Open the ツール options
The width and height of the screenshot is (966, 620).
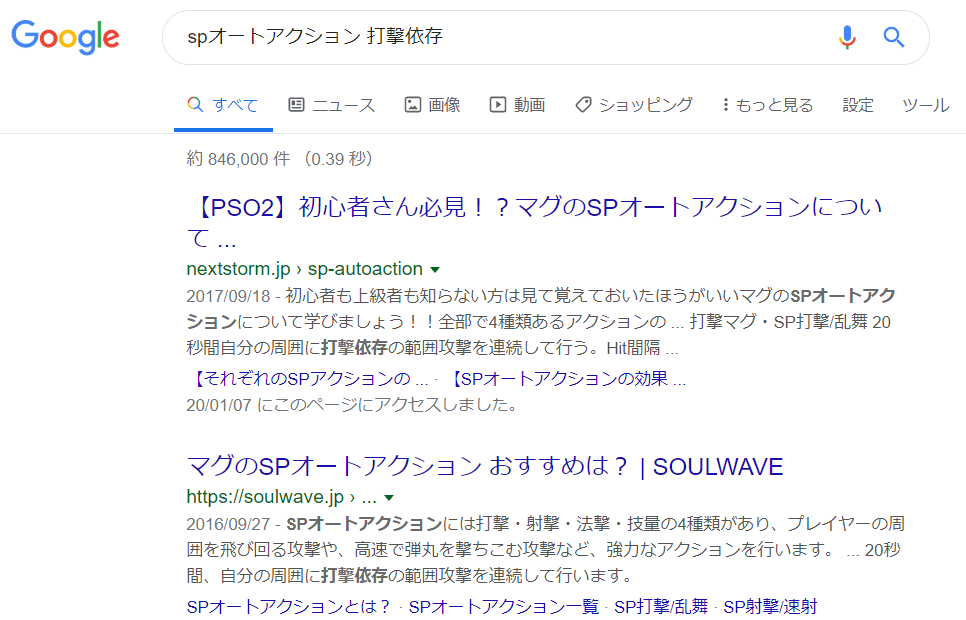(x=926, y=105)
